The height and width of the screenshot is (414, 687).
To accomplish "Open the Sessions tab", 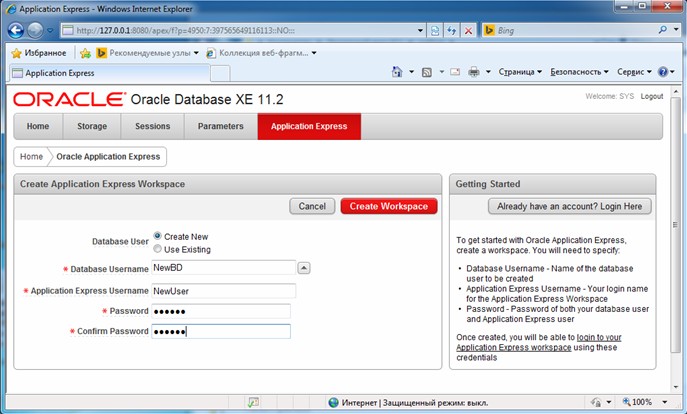I will pos(152,127).
